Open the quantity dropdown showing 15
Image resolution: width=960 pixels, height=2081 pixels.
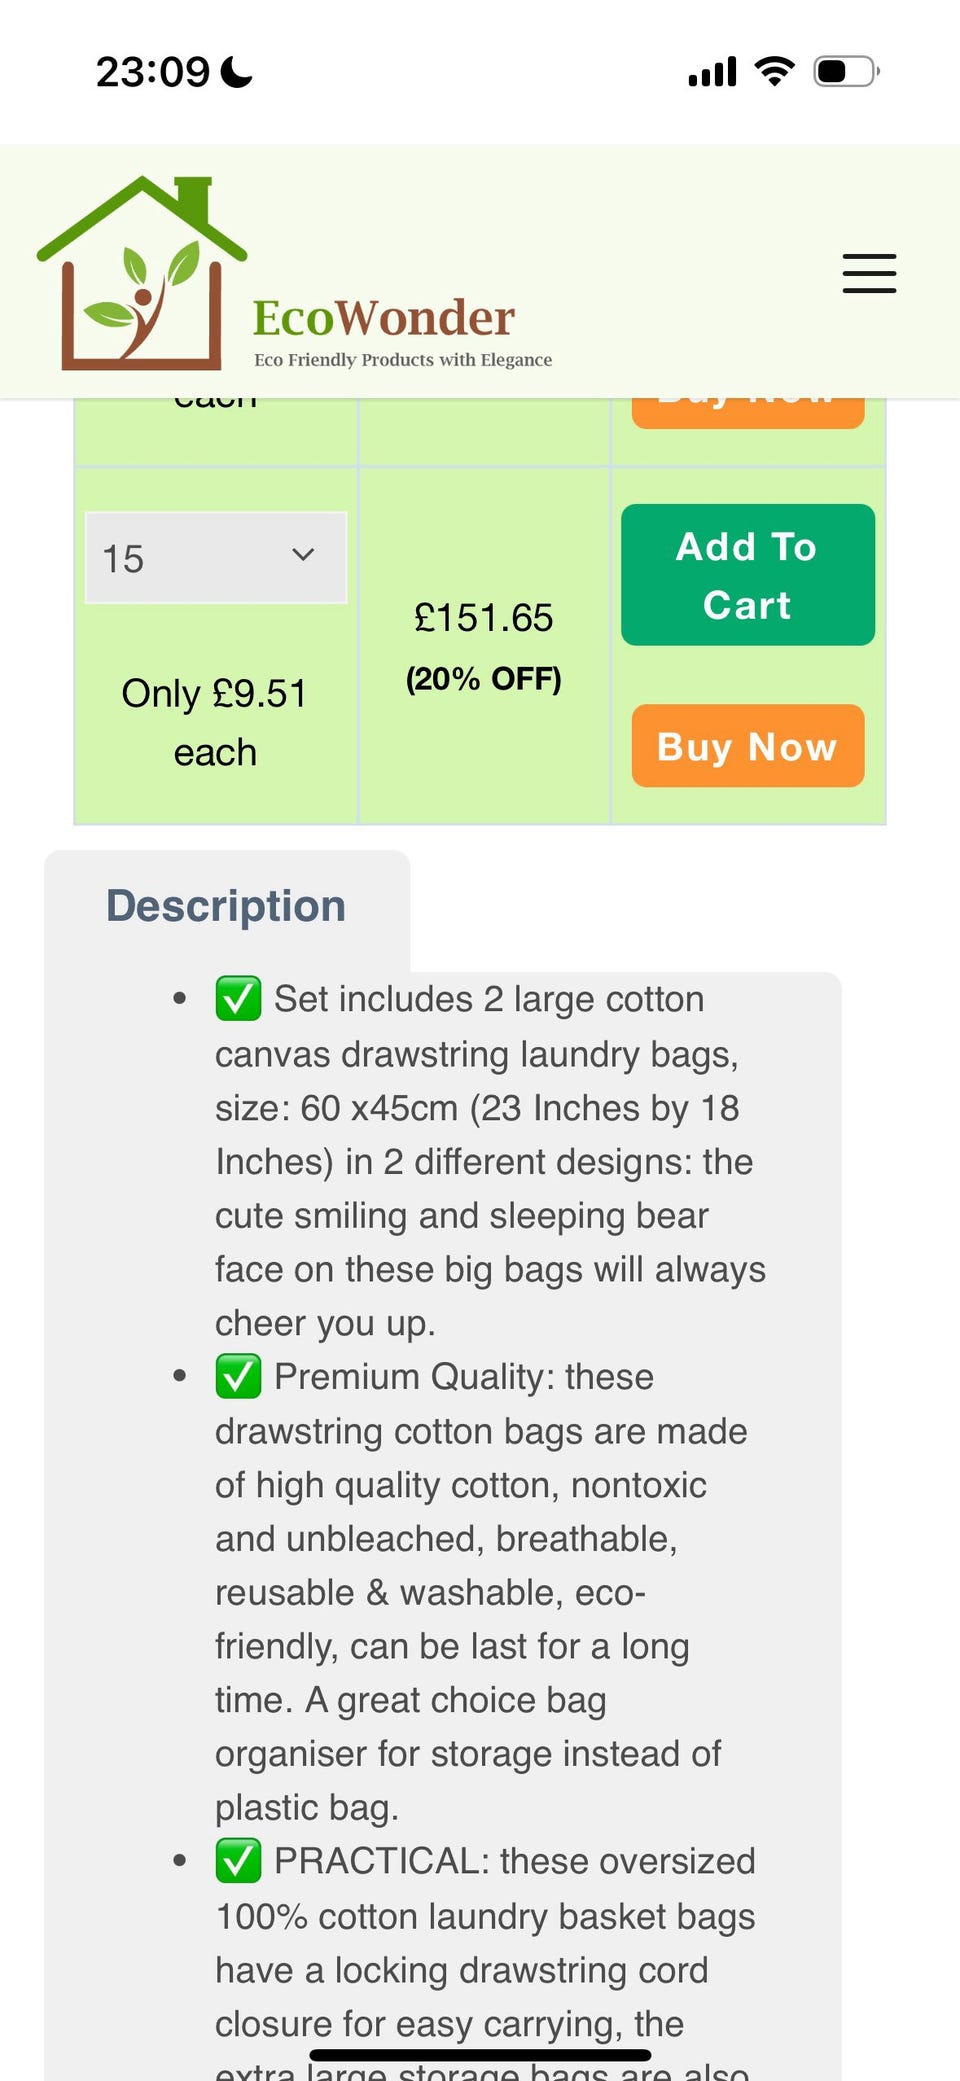point(216,558)
